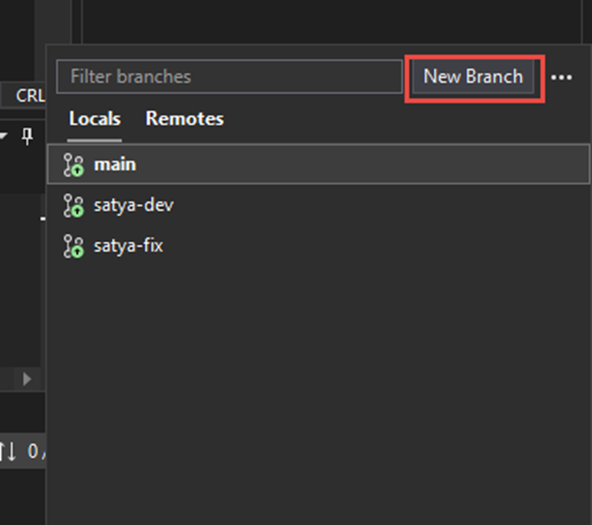The width and height of the screenshot is (592, 525).
Task: Click the branch icon beside main
Action: point(73,165)
